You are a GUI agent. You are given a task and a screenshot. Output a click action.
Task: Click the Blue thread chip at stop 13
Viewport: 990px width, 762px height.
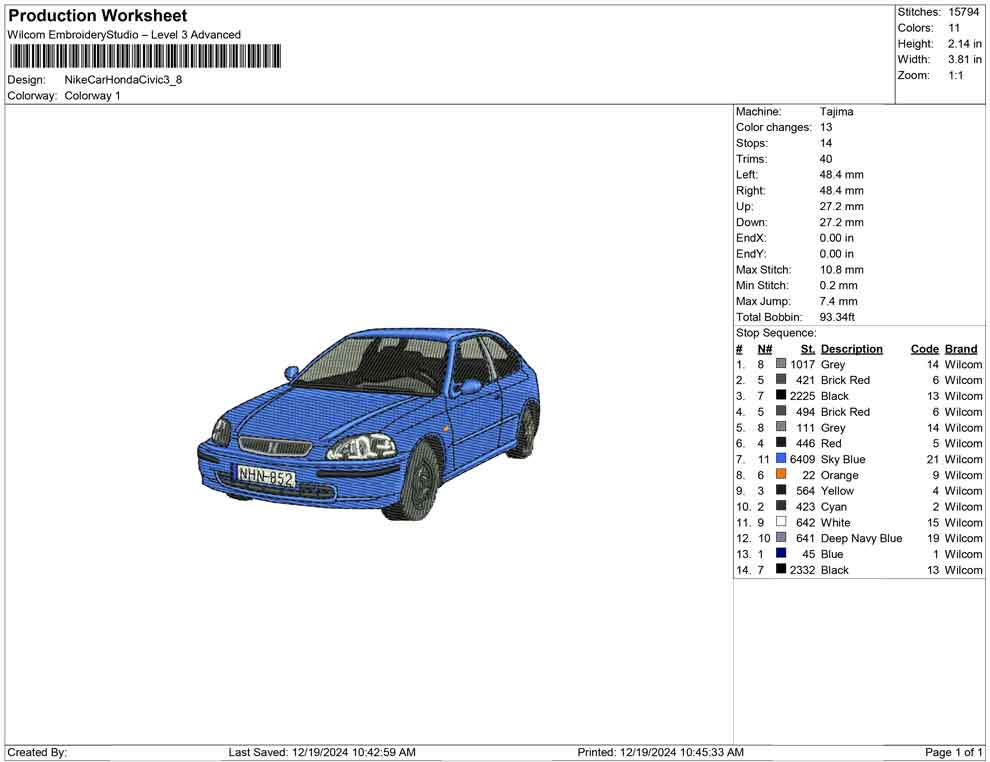(781, 554)
